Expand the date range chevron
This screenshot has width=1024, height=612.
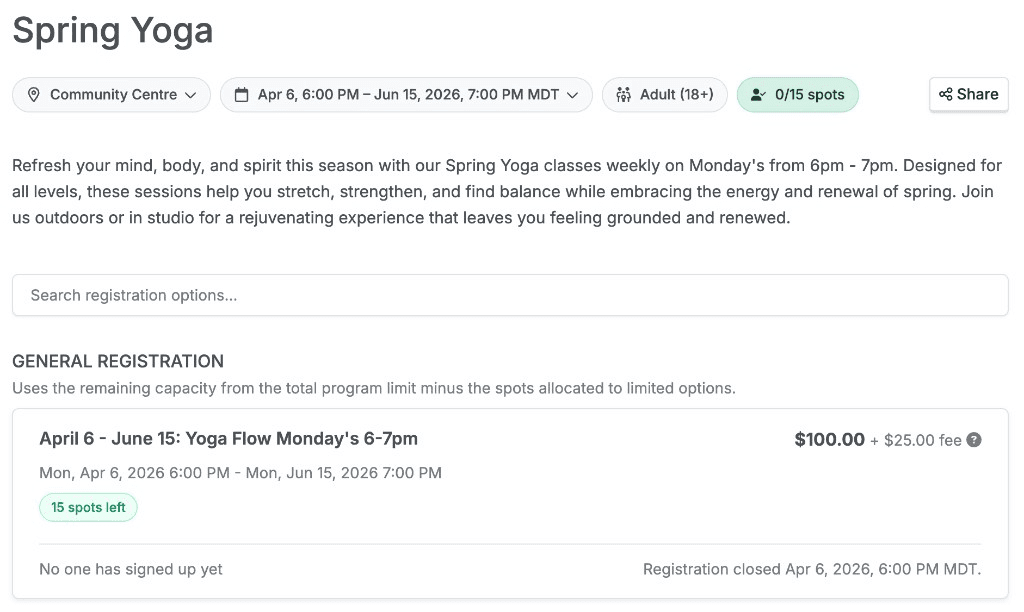pos(572,94)
